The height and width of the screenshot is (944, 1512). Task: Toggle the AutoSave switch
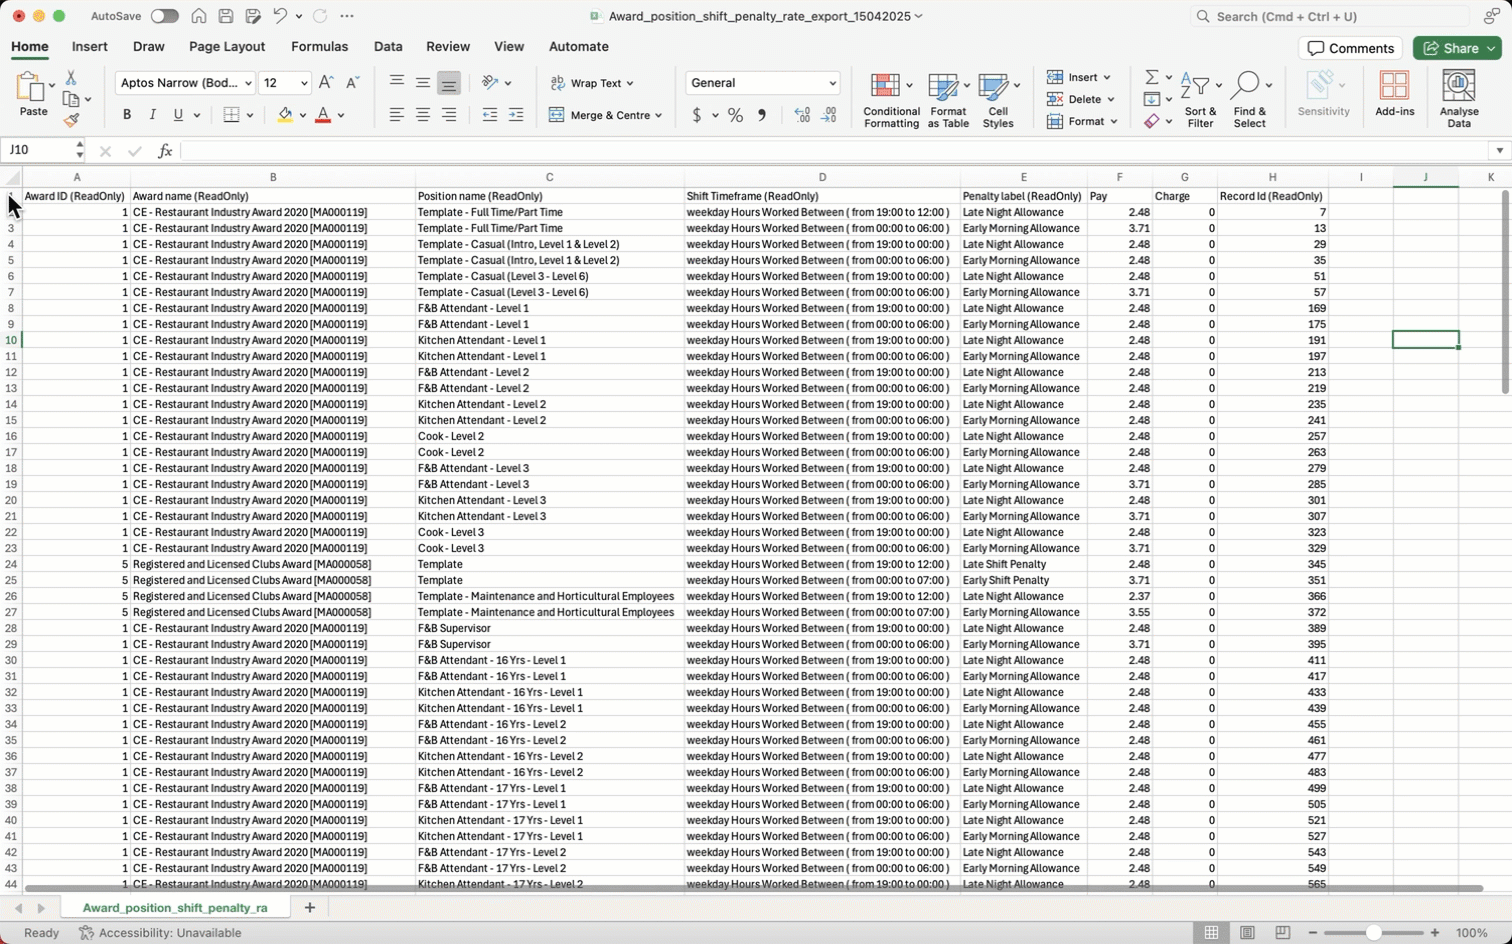click(x=164, y=16)
